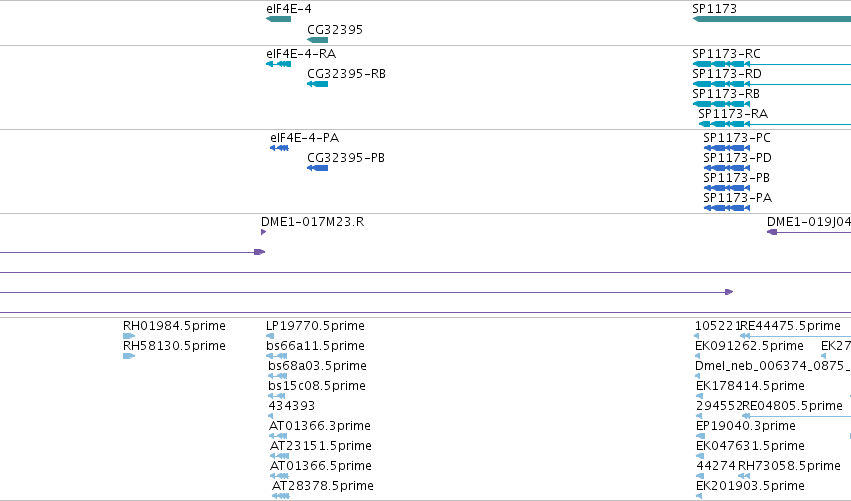Select the 294552 feature label
This screenshot has width=851, height=501.
719,405
